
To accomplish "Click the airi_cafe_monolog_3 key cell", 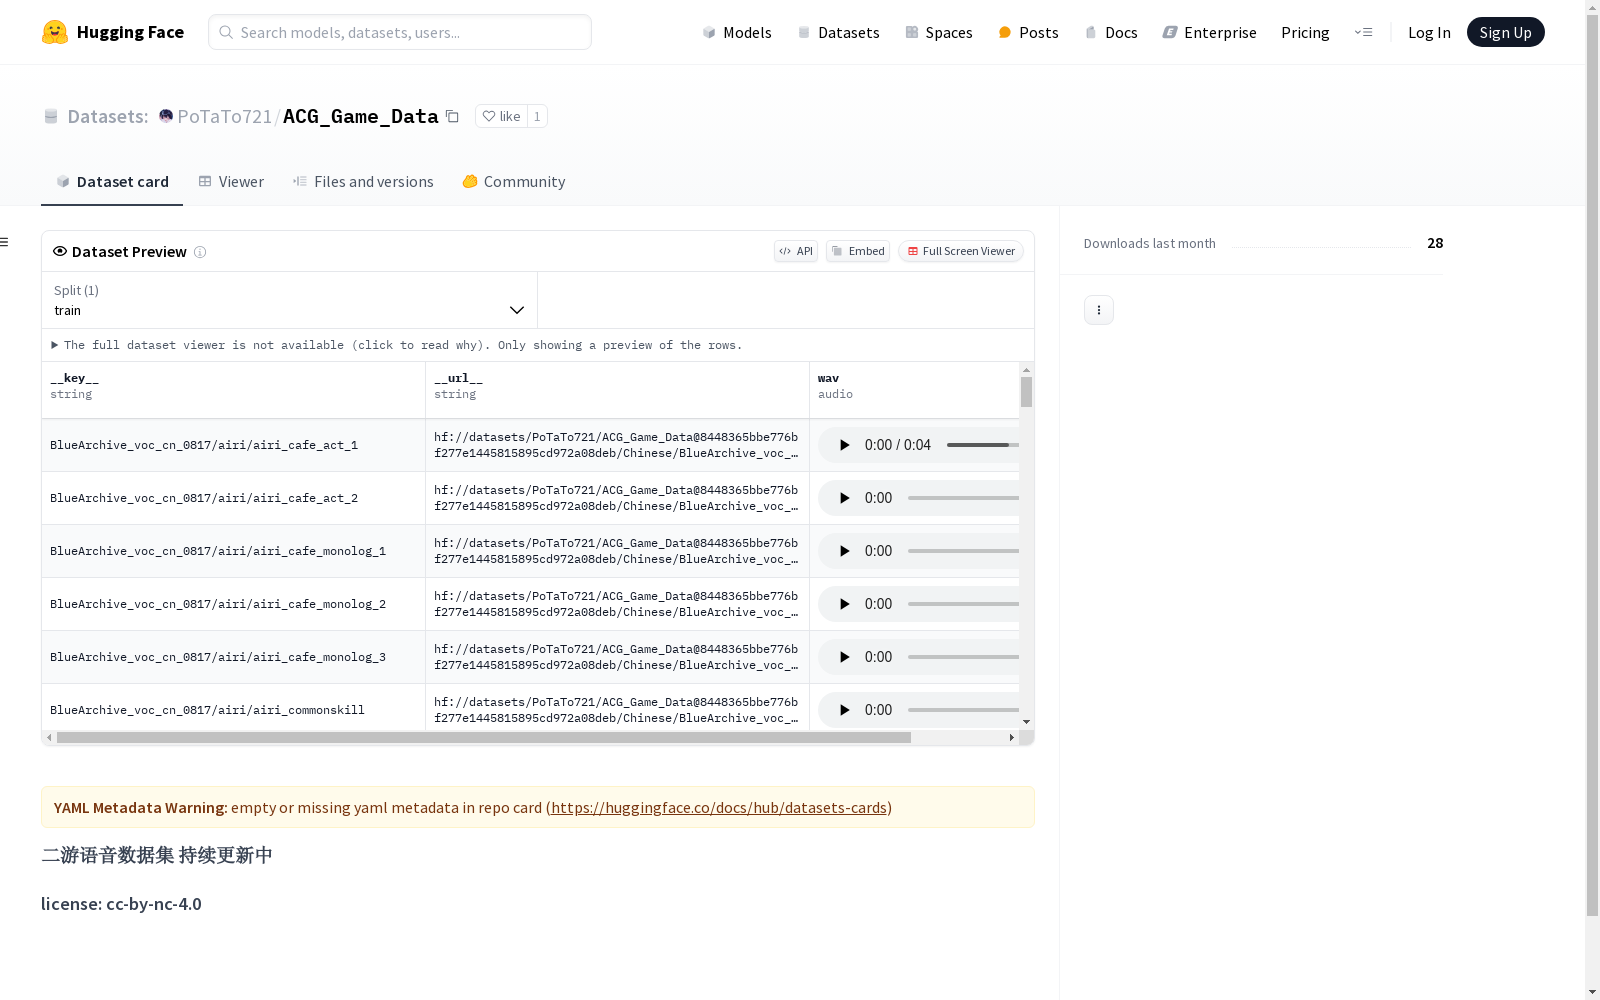I will (x=233, y=657).
